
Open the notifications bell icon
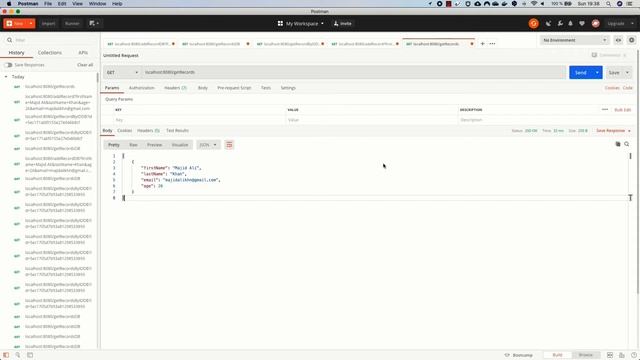571,24
